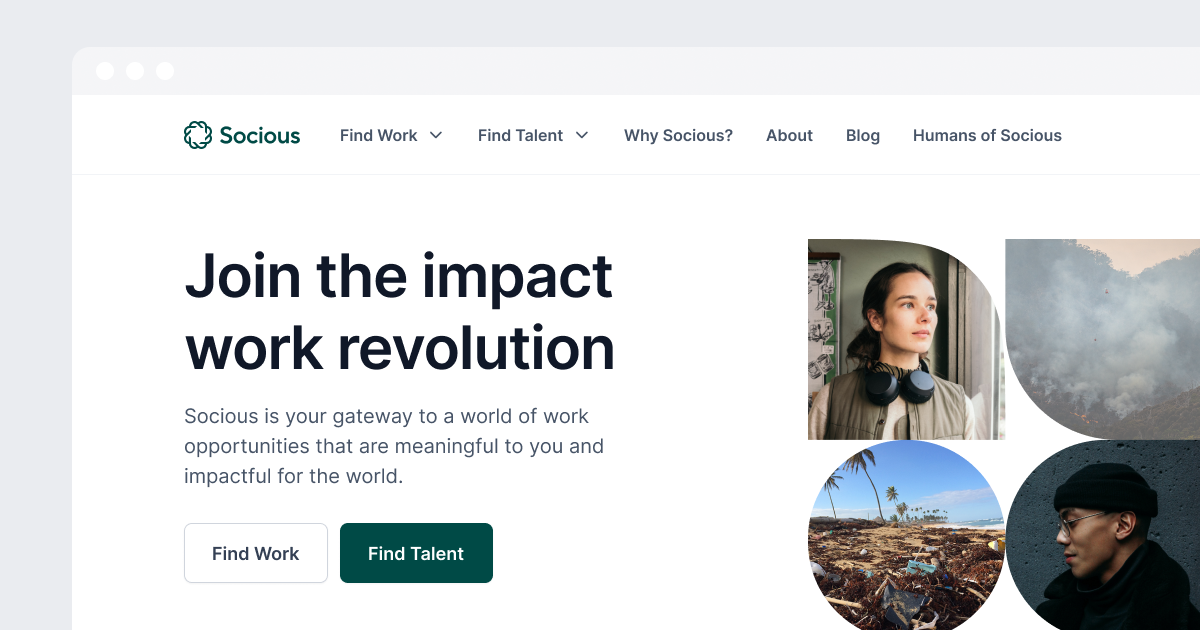The height and width of the screenshot is (630, 1200).
Task: Click the second window control dot
Action: pos(135,71)
